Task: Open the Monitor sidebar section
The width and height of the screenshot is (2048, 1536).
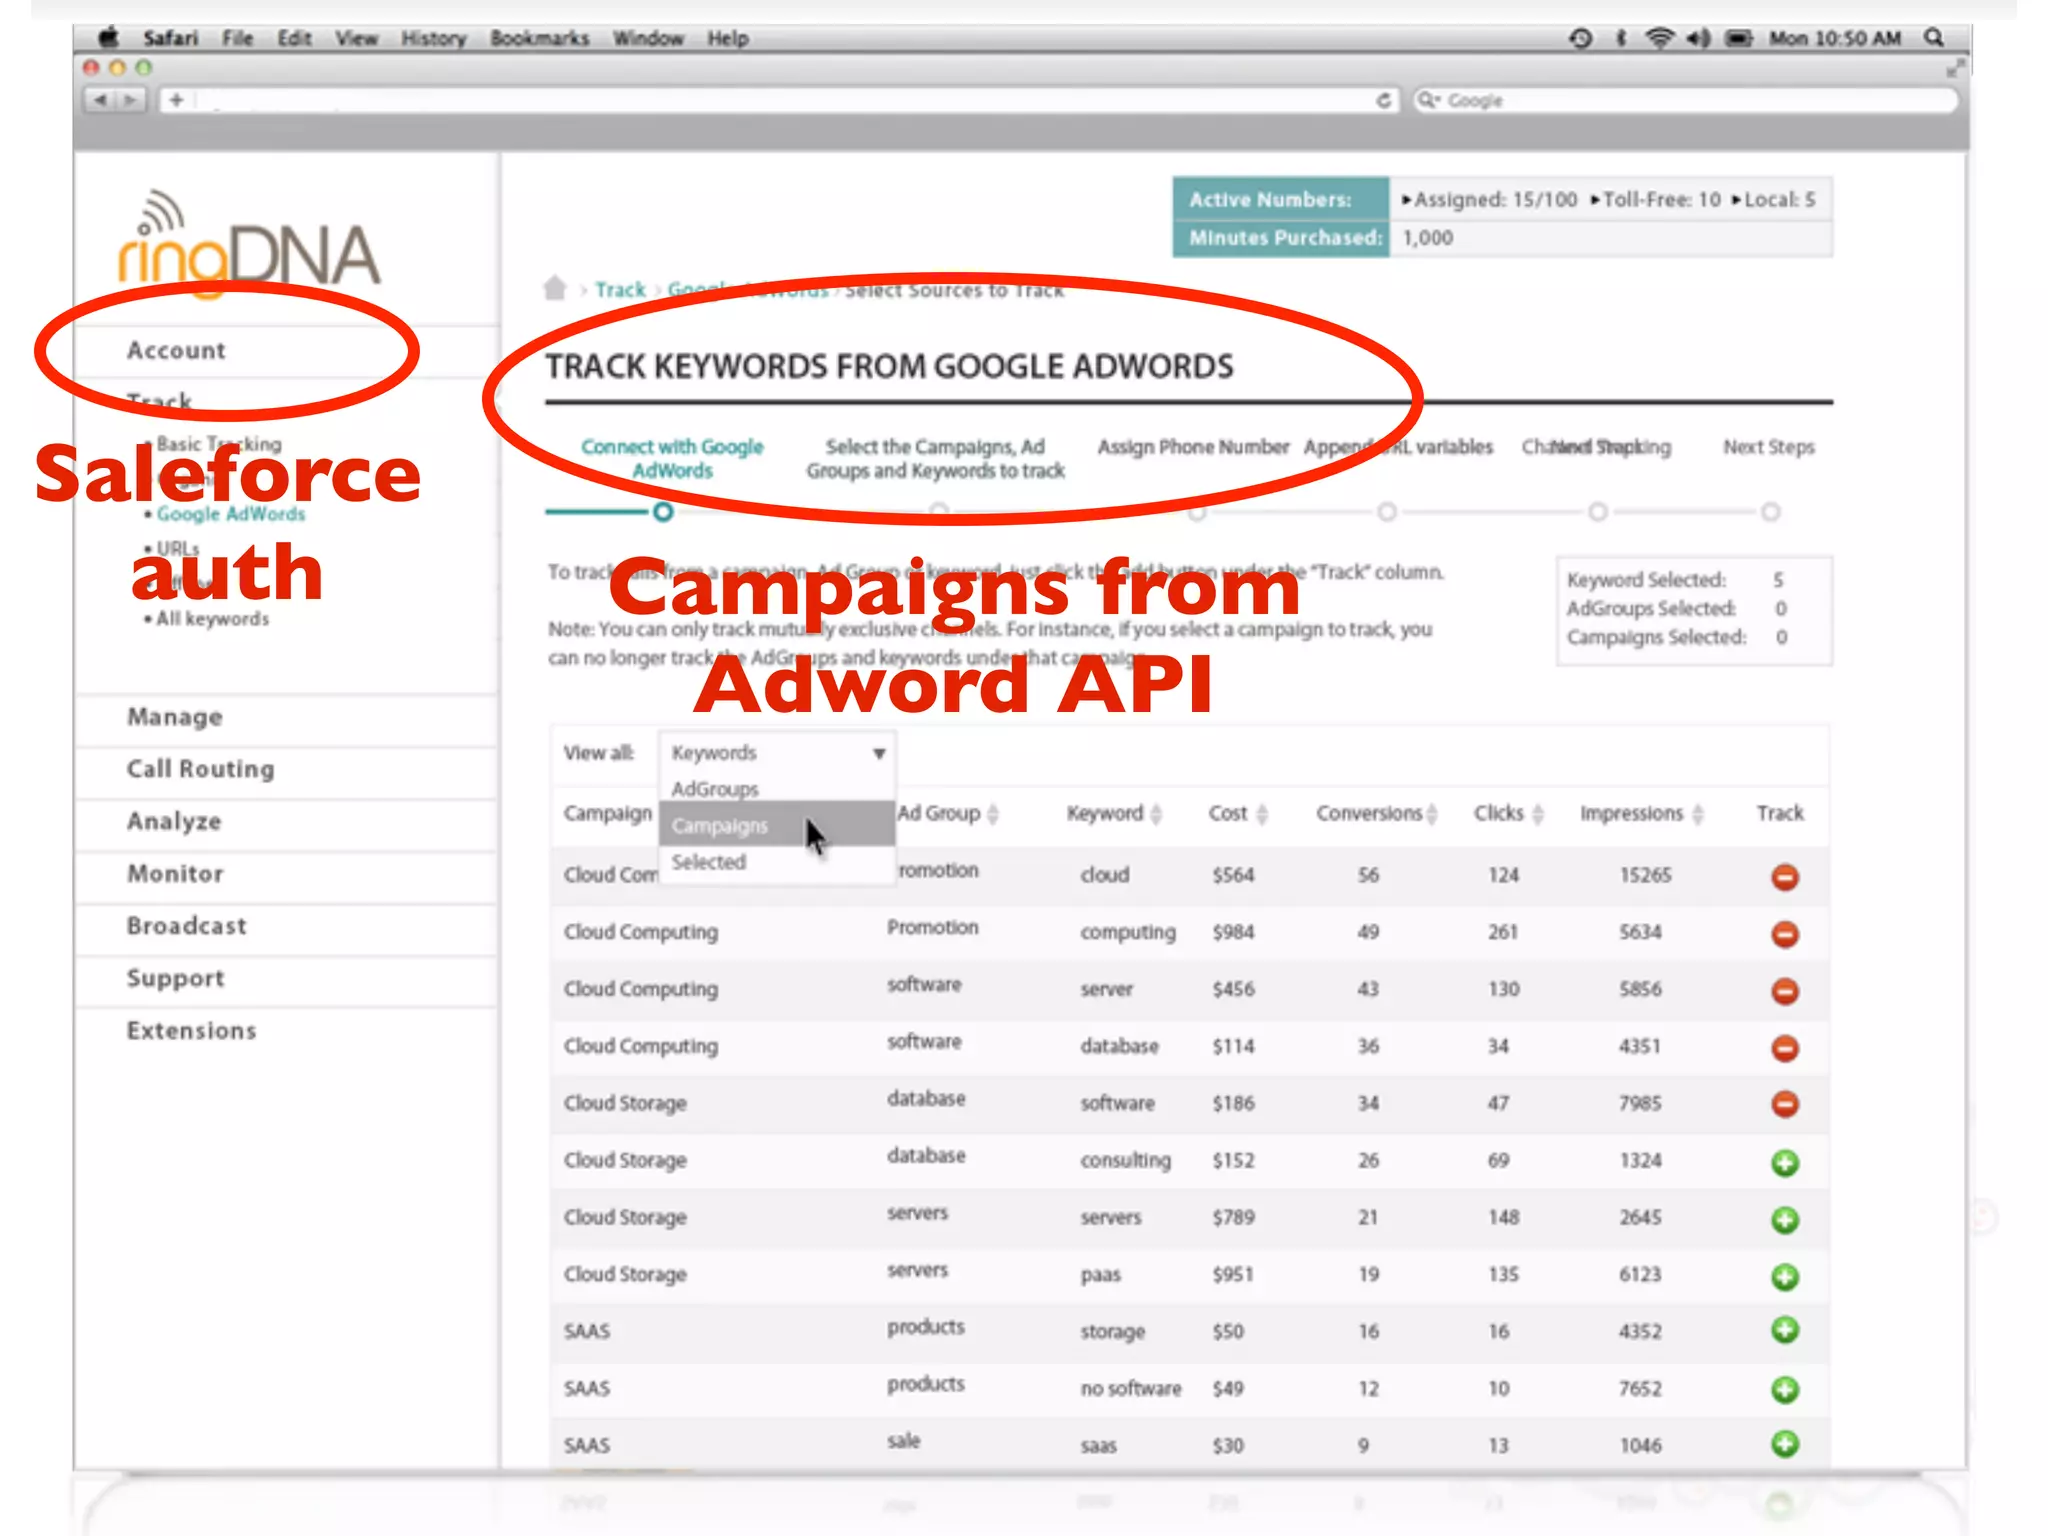Action: point(175,873)
